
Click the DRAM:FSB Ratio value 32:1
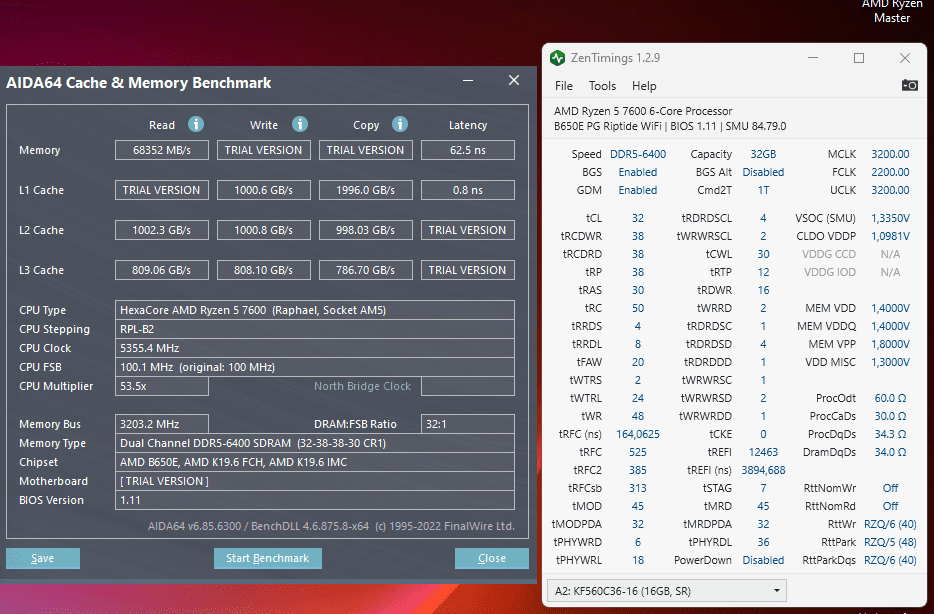pos(468,424)
